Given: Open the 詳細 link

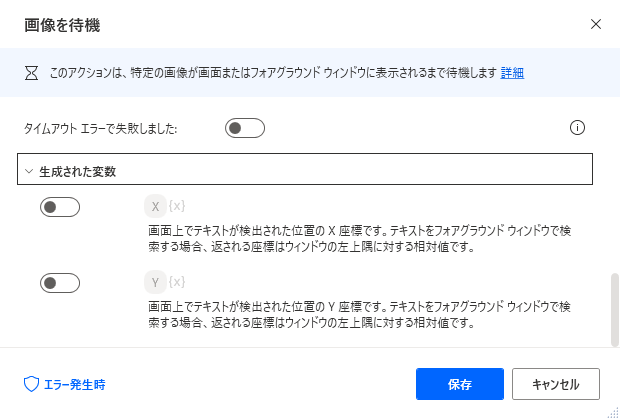Looking at the screenshot, I should point(512,72).
